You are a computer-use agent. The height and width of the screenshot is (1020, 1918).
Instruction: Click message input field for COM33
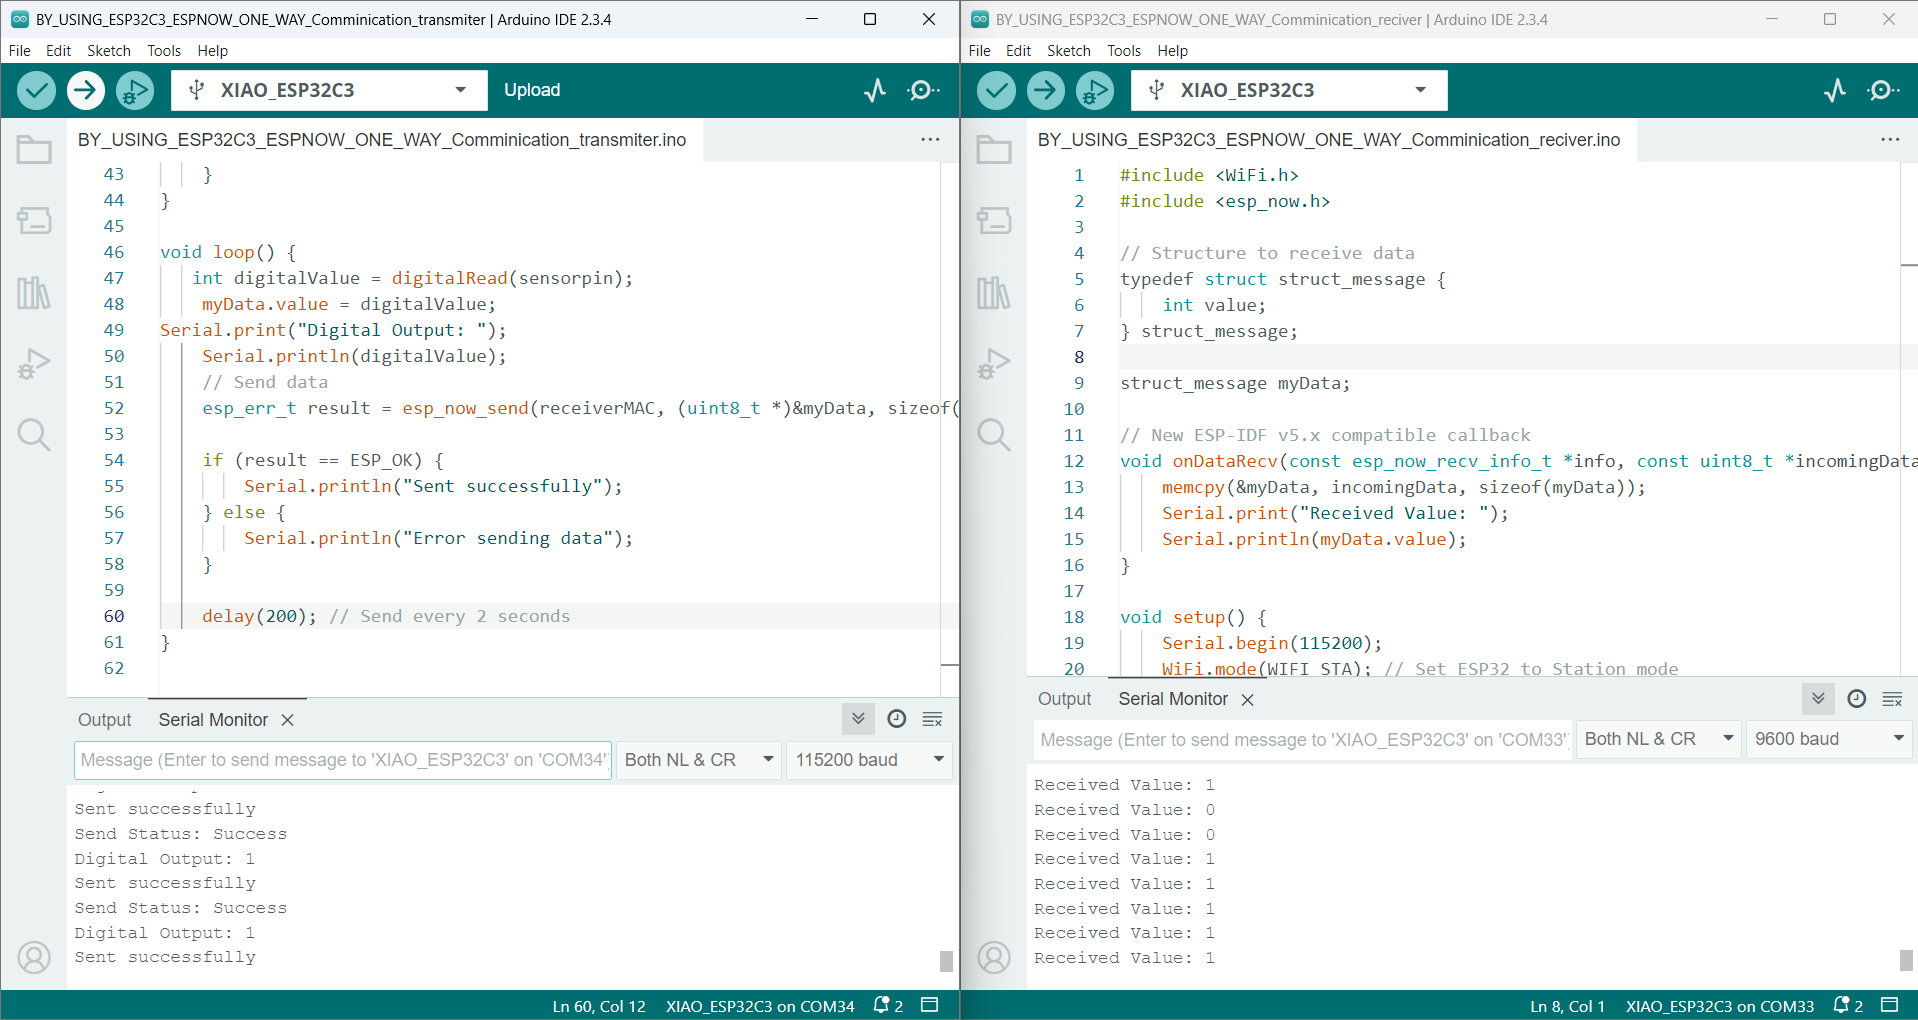click(1303, 739)
